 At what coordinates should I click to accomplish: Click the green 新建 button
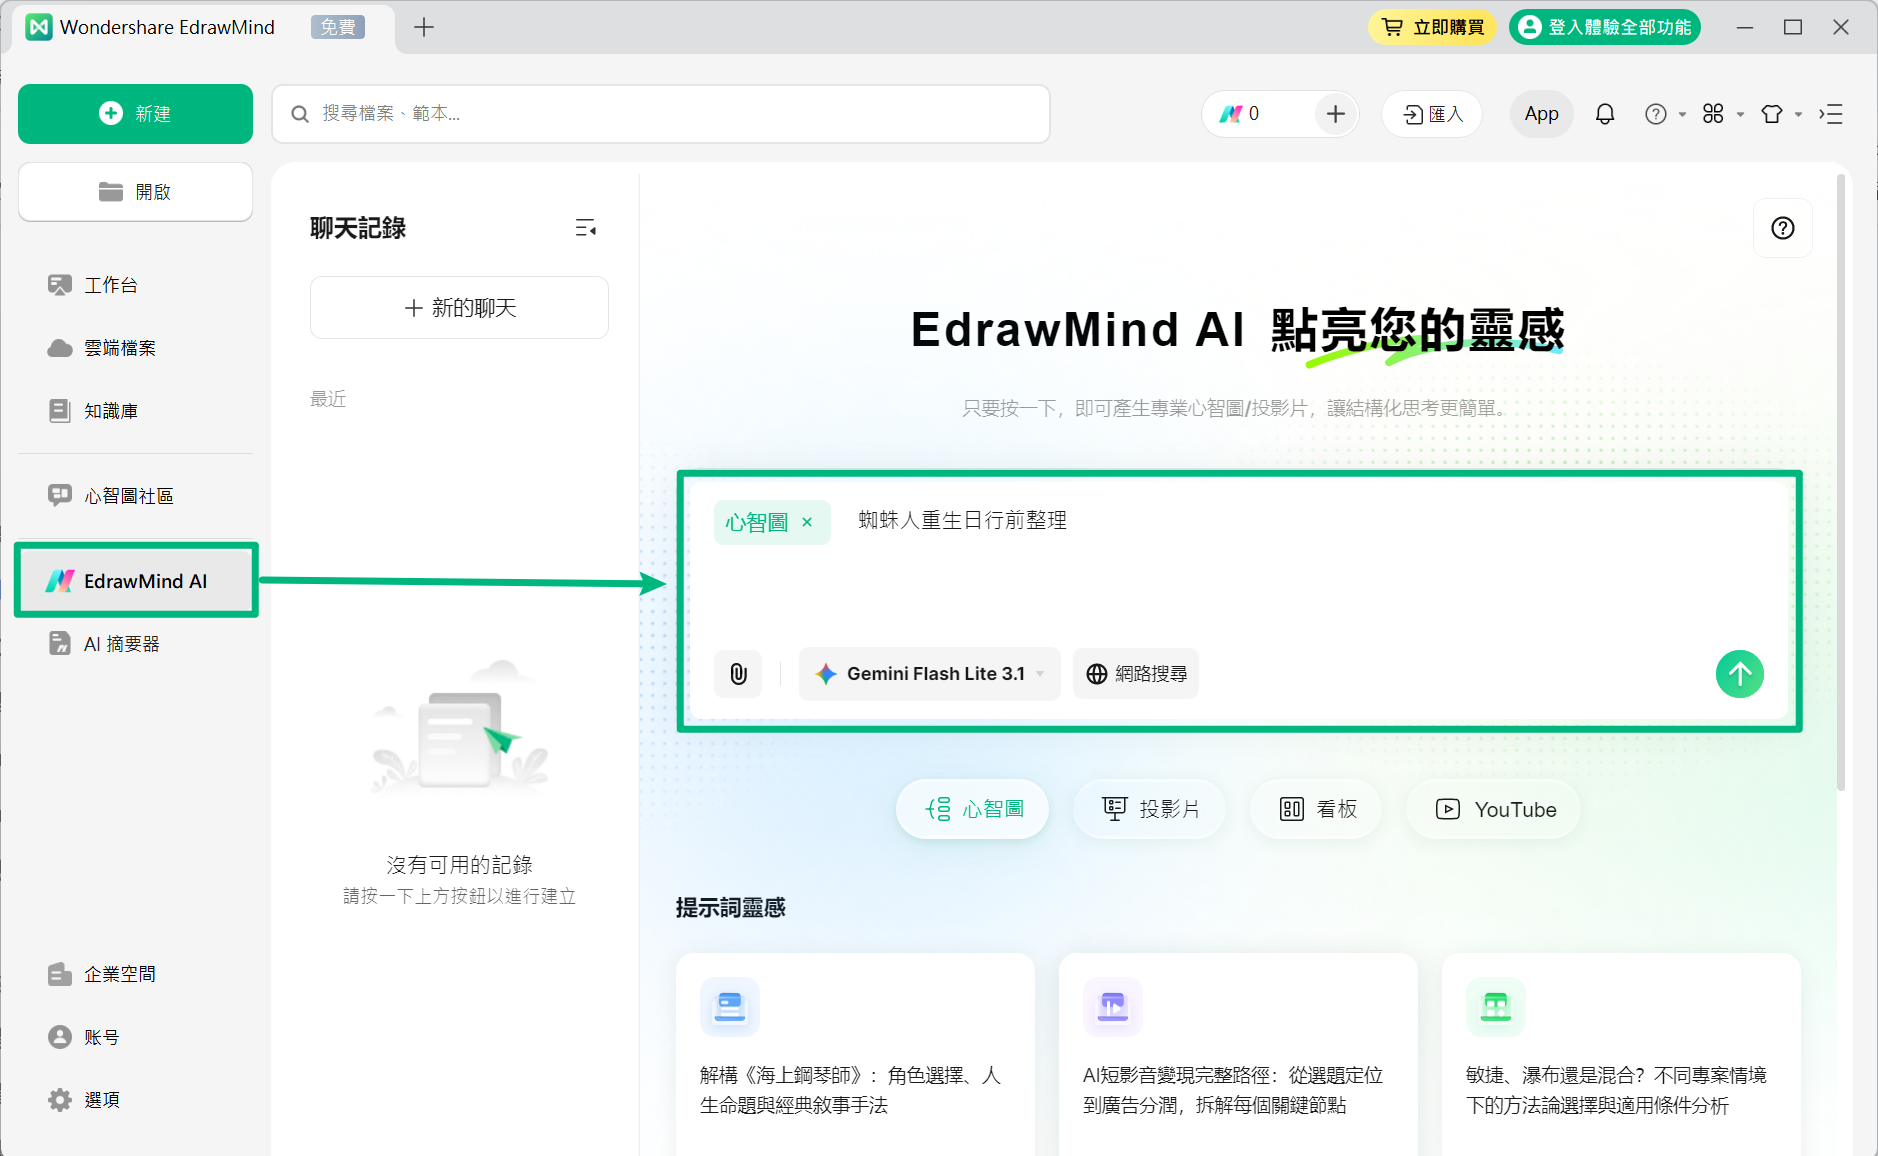135,114
